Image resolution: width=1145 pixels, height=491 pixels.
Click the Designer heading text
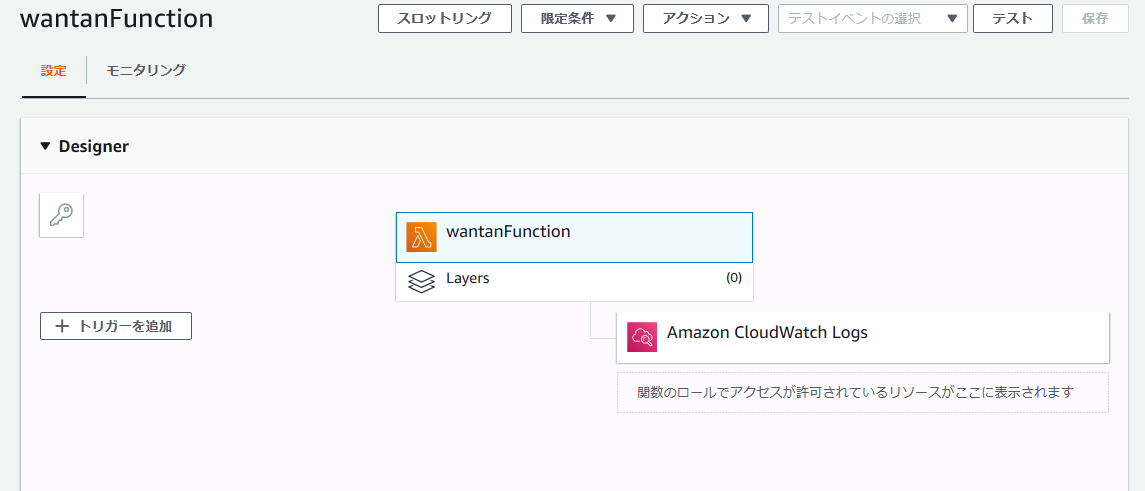[x=93, y=147]
